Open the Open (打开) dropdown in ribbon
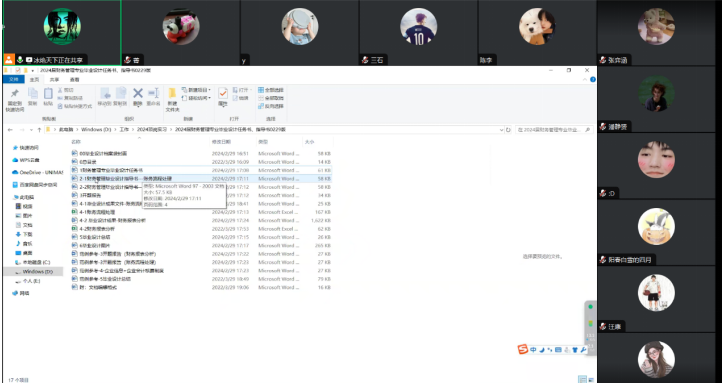The width and height of the screenshot is (722, 383). click(242, 90)
